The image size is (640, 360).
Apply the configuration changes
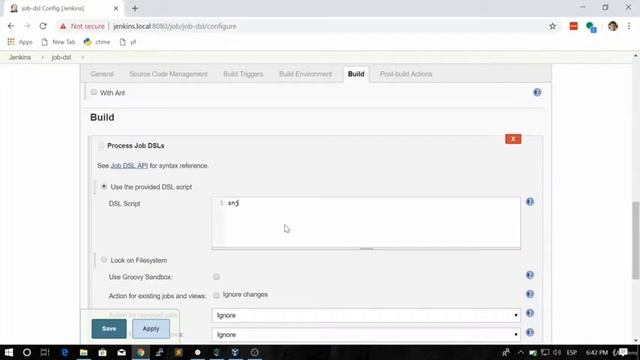151,329
